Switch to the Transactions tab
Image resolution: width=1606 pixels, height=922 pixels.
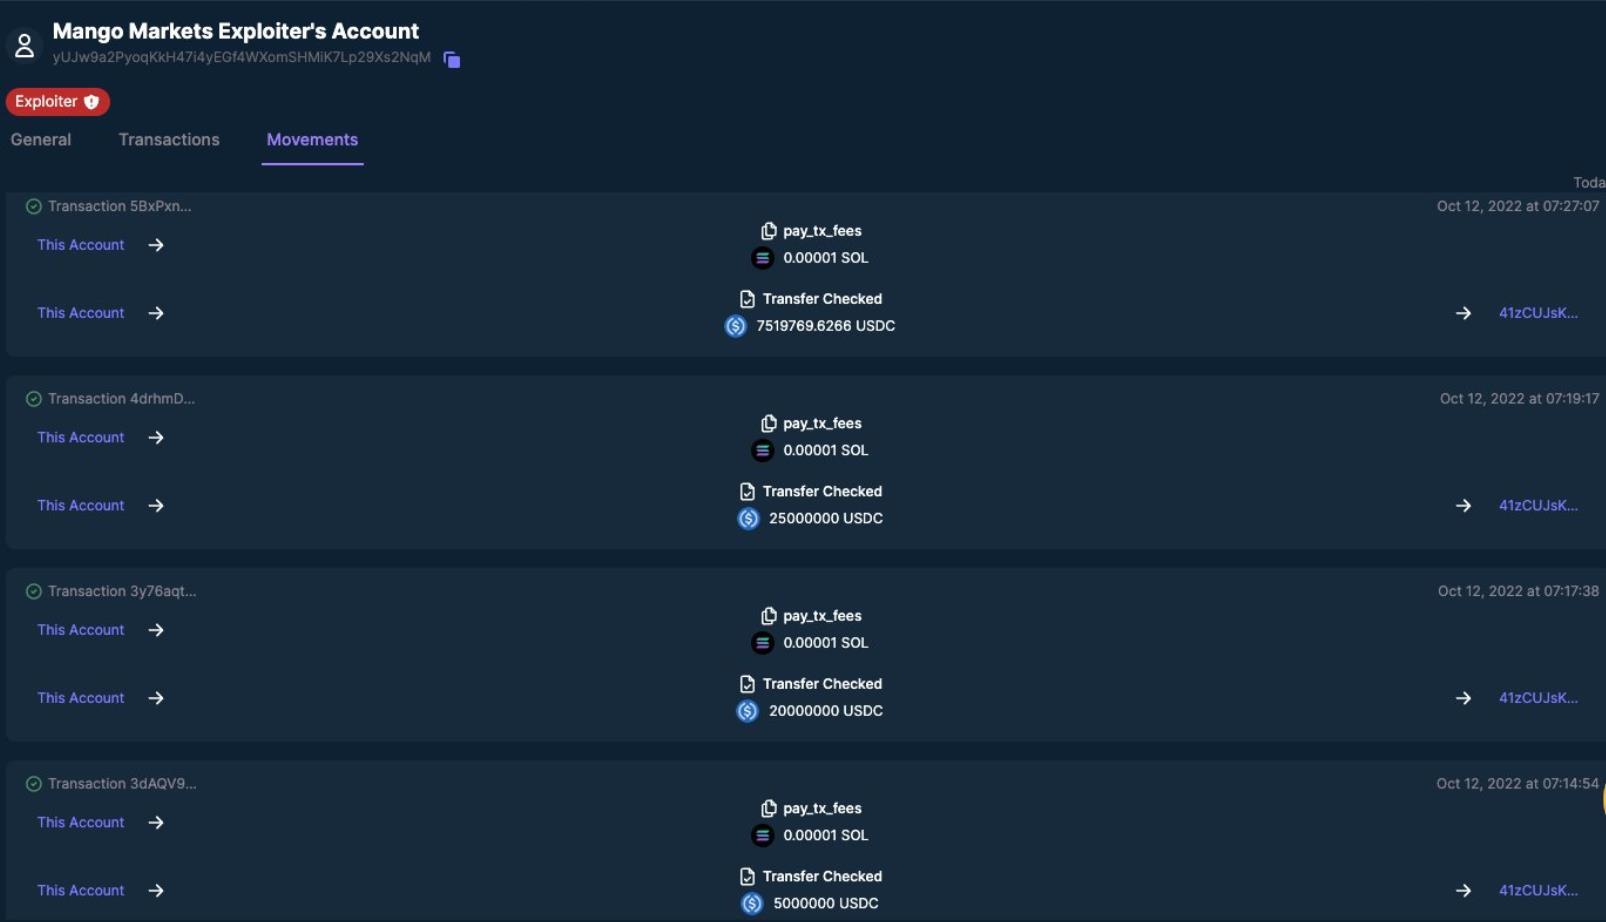pyautogui.click(x=169, y=140)
